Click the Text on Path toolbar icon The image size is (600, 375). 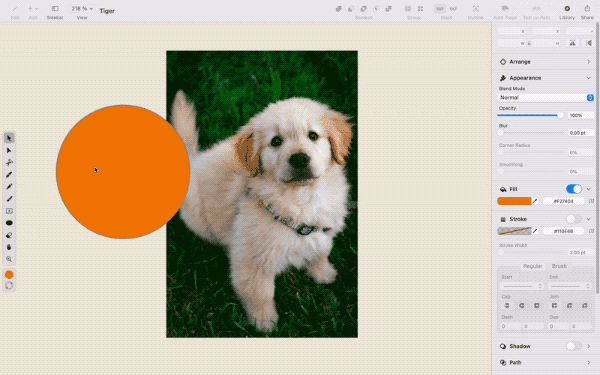(536, 8)
